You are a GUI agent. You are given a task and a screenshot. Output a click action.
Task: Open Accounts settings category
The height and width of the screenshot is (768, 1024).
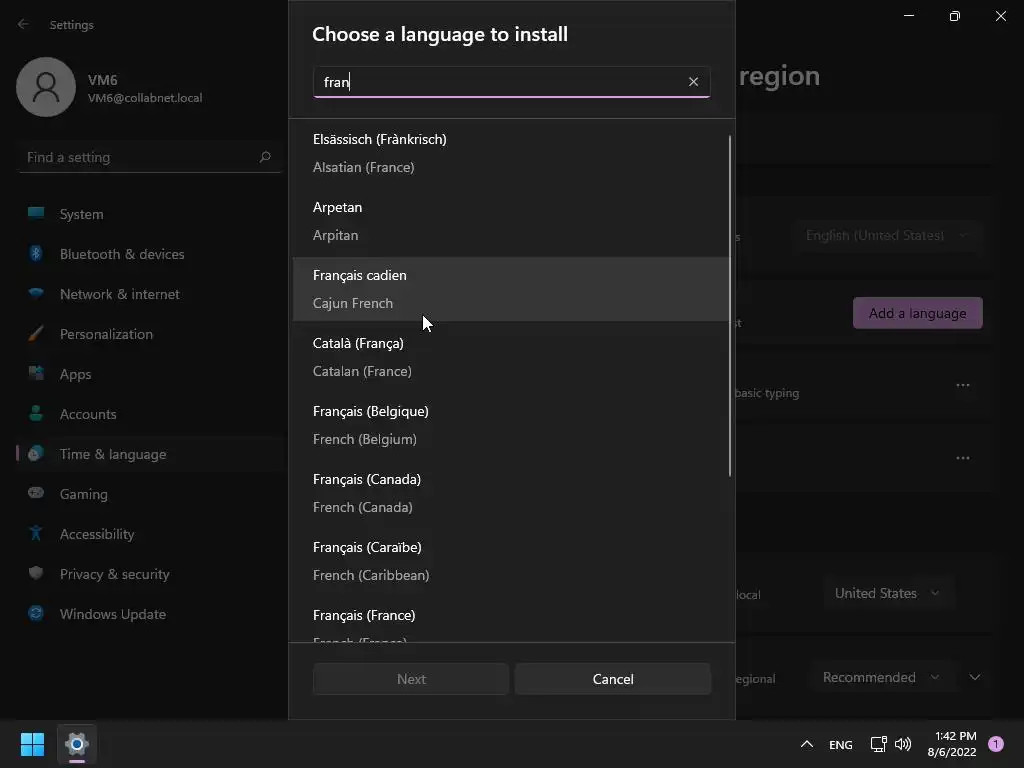coord(150,414)
